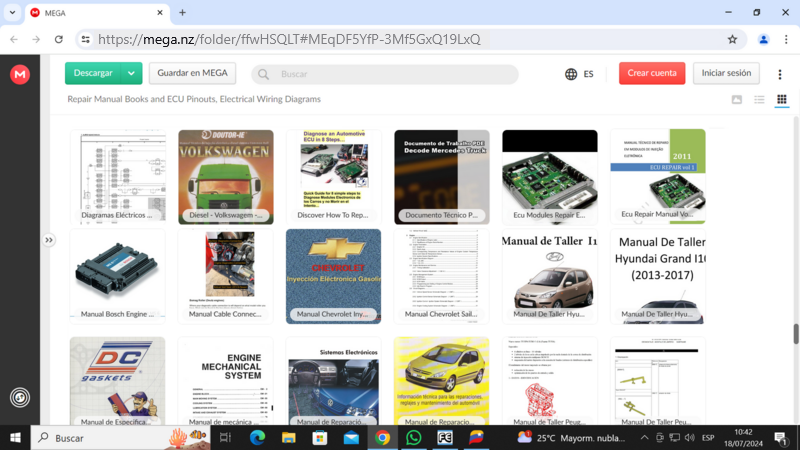This screenshot has width=800, height=450.
Task: Open the Hyundai Grand I10 2013-2017 manual
Action: [x=658, y=276]
